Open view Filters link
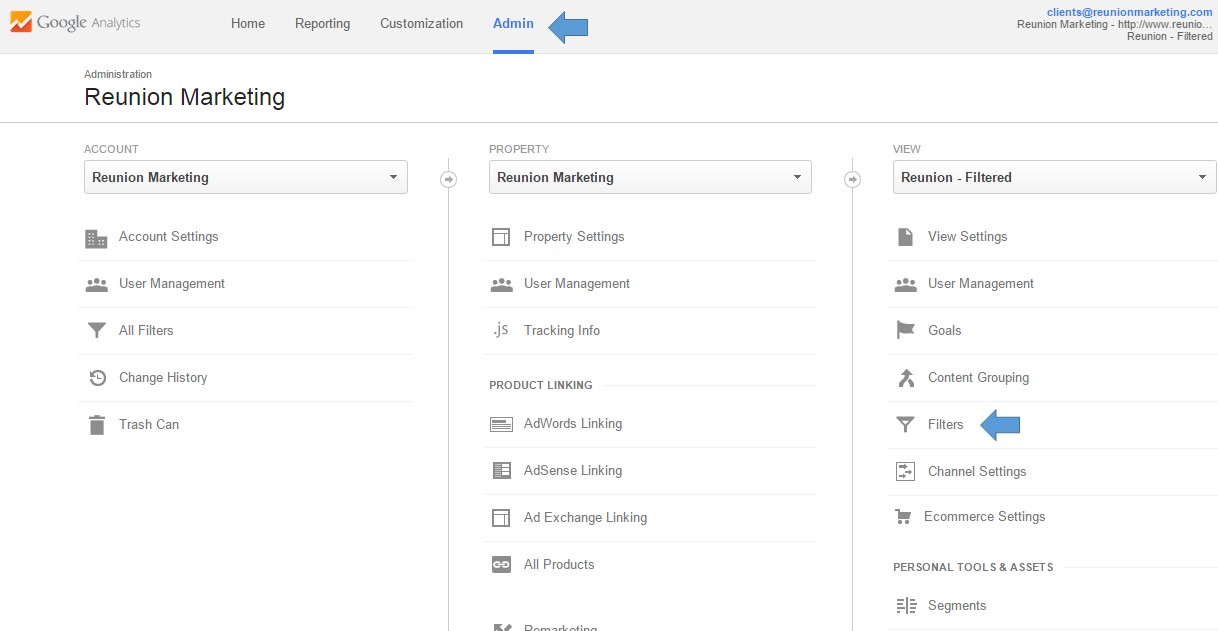1218x631 pixels. pos(945,425)
